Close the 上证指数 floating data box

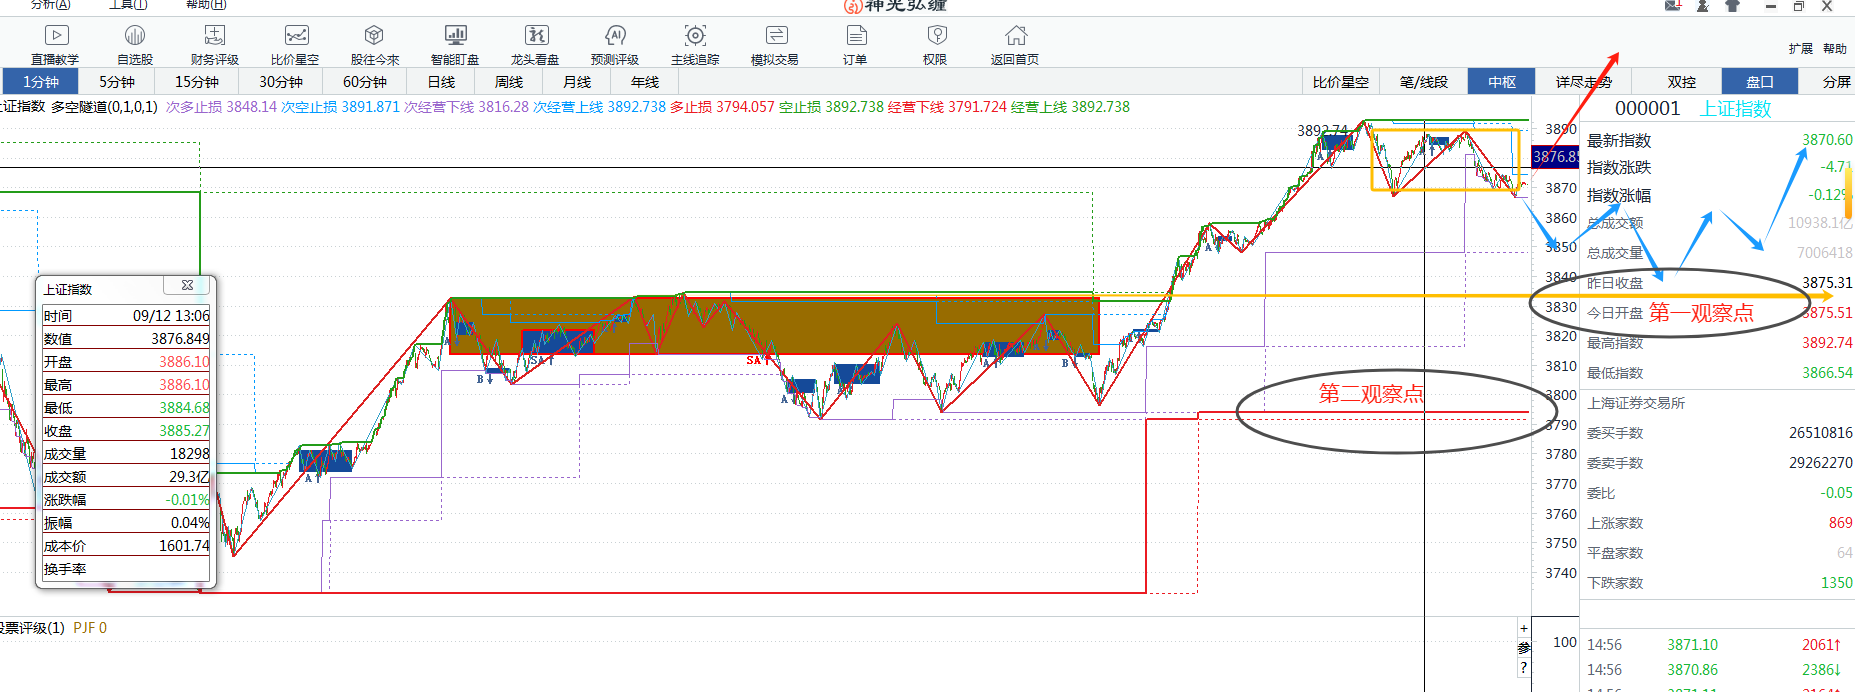[x=187, y=286]
